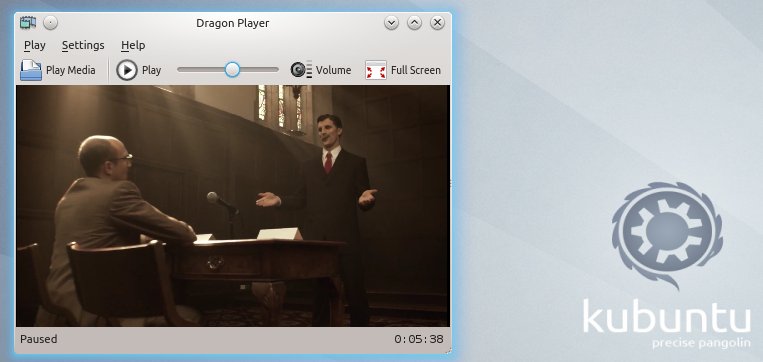This screenshot has width=763, height=362.
Task: Toggle the round pin-on-all-desktops titlebar button
Action: [51, 23]
